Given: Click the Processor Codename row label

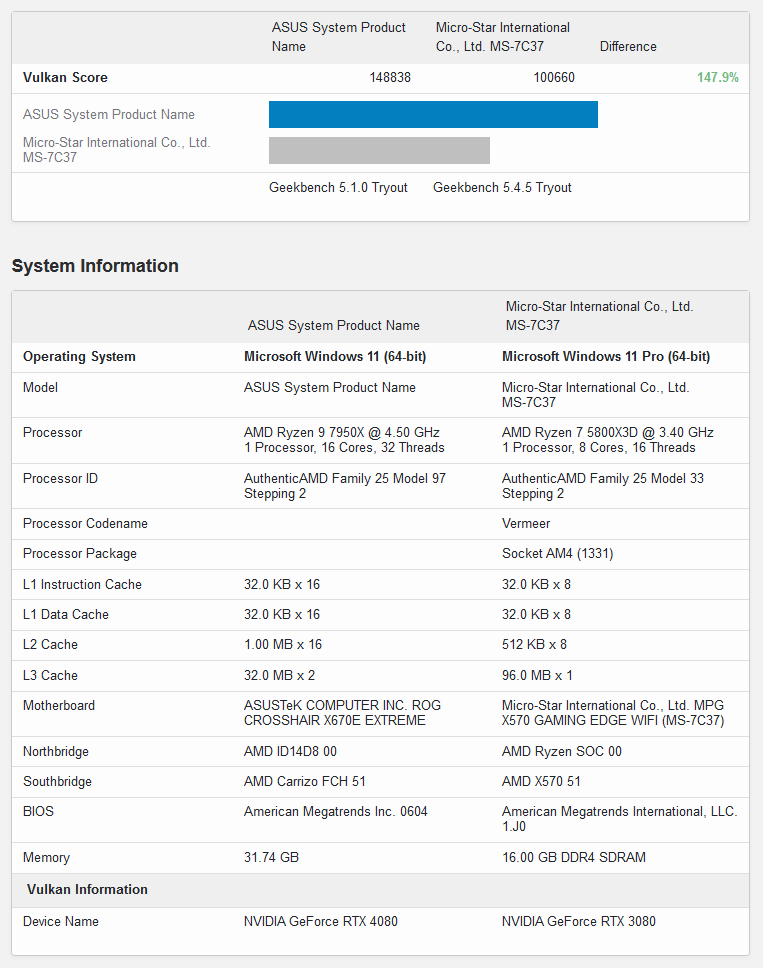Looking at the screenshot, I should 85,524.
